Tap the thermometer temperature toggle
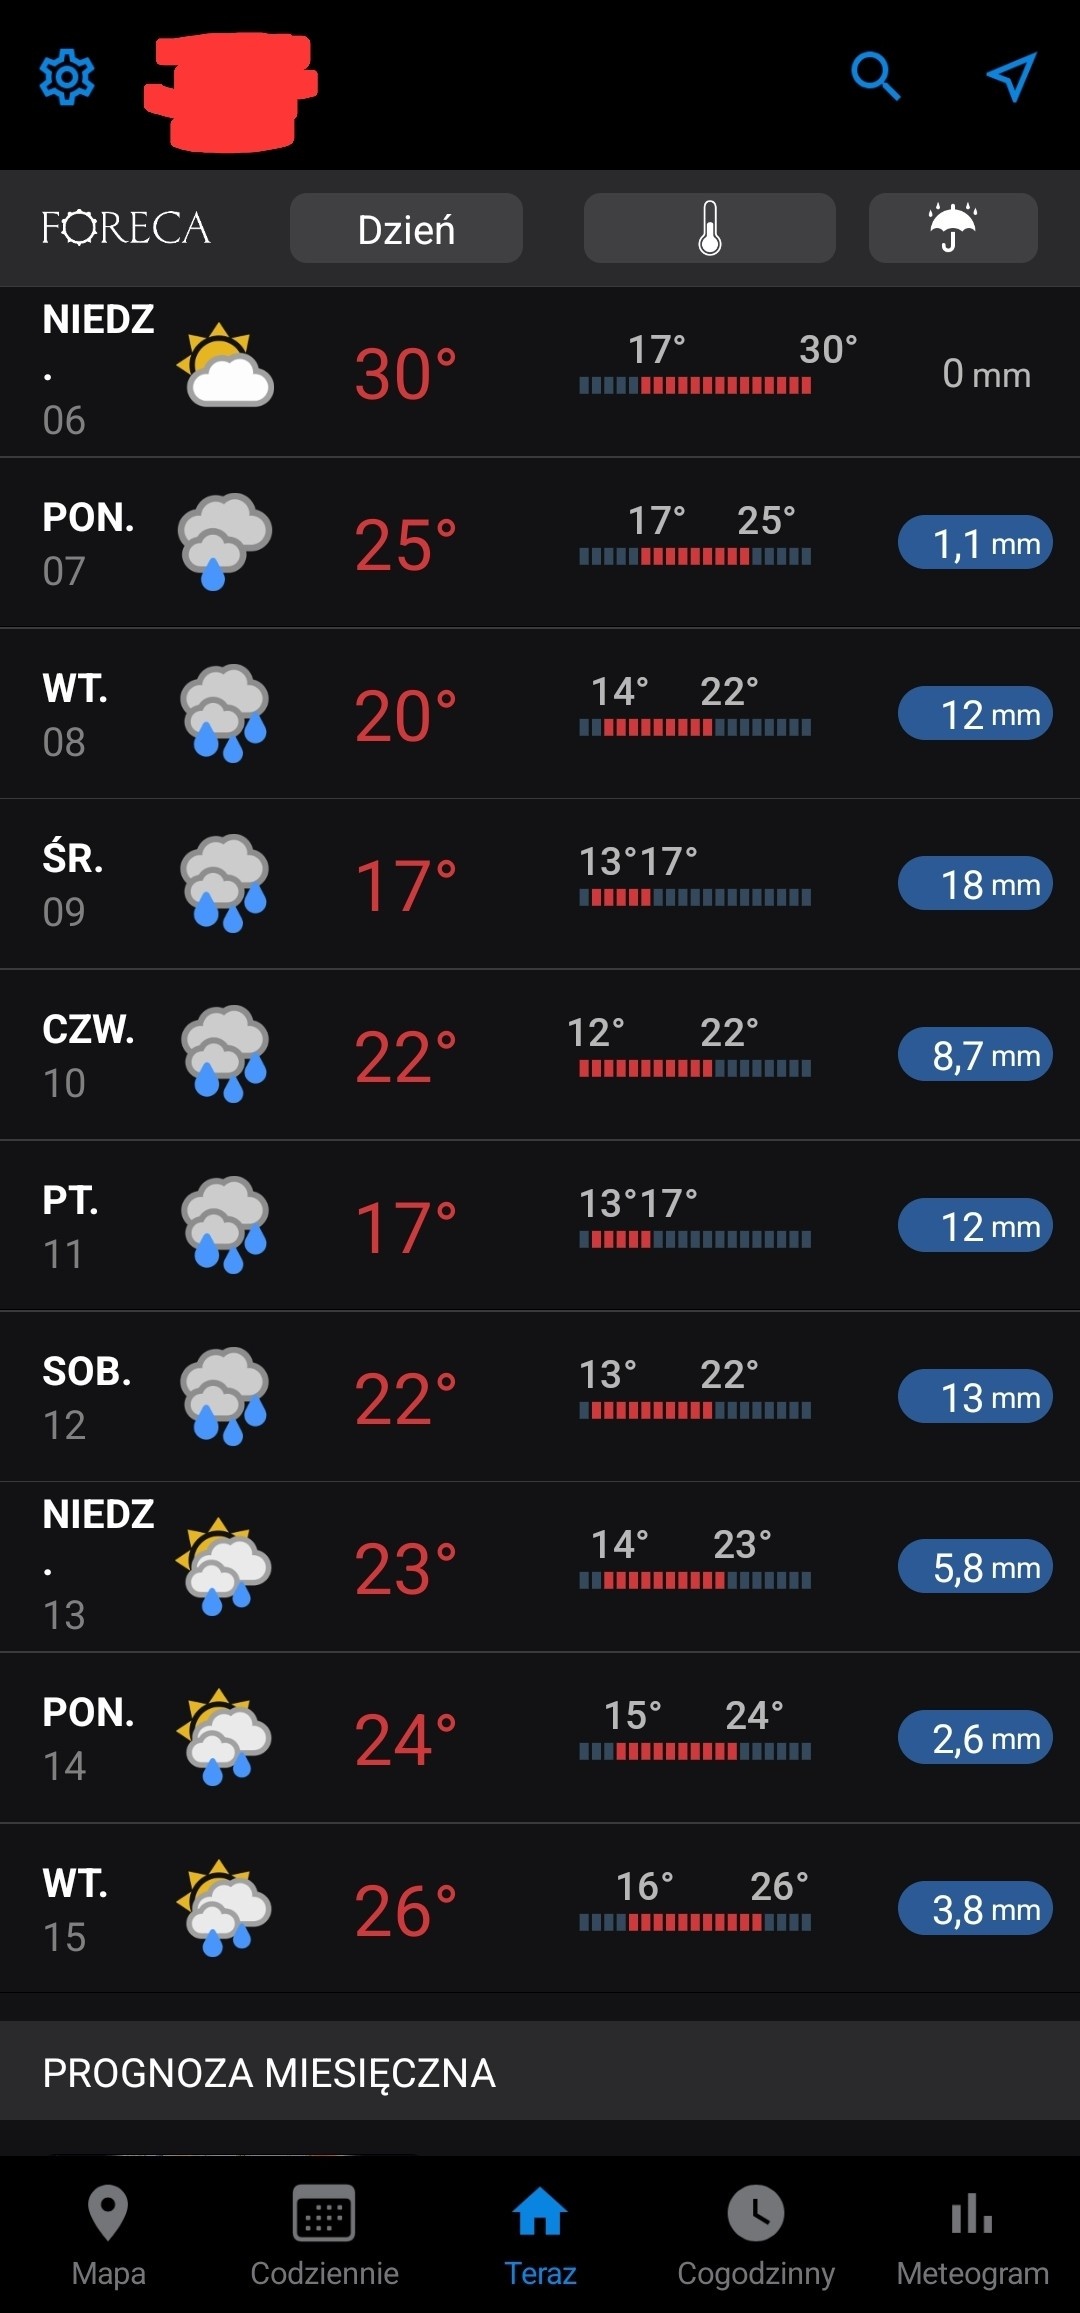 click(709, 228)
